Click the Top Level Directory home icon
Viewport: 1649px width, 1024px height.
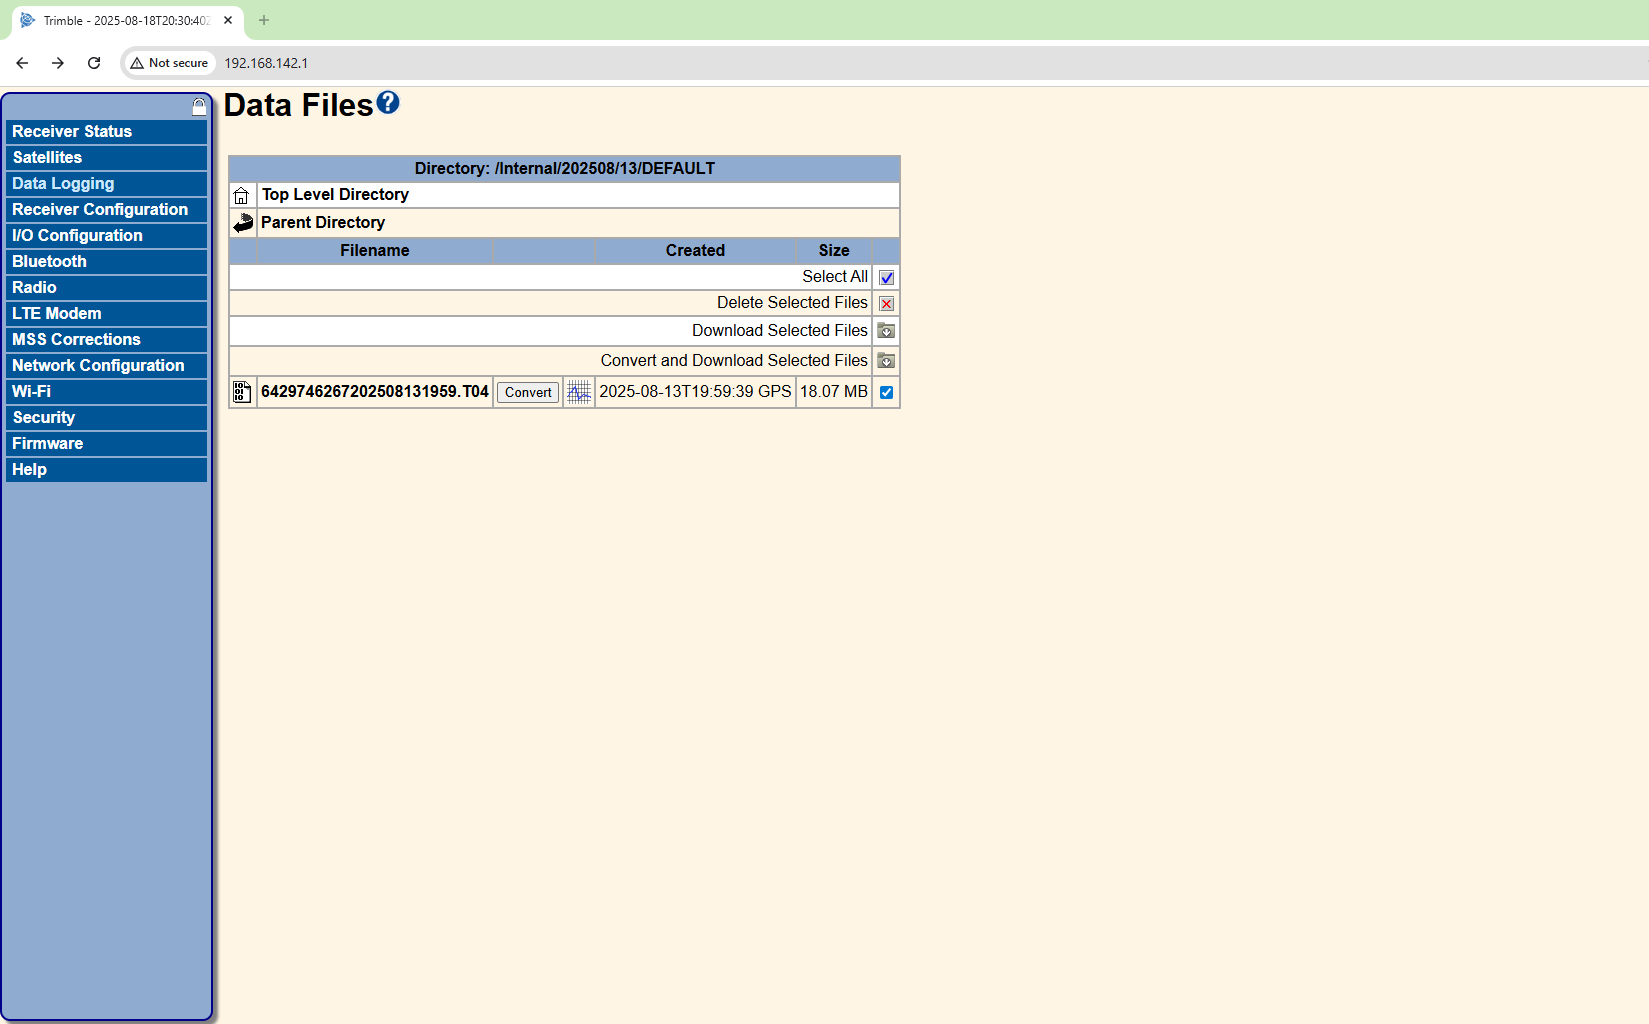point(242,195)
